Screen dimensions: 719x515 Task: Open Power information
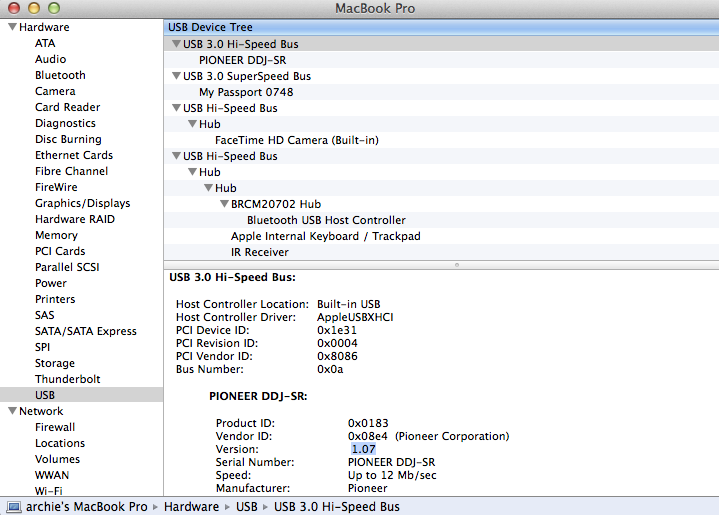coord(51,283)
